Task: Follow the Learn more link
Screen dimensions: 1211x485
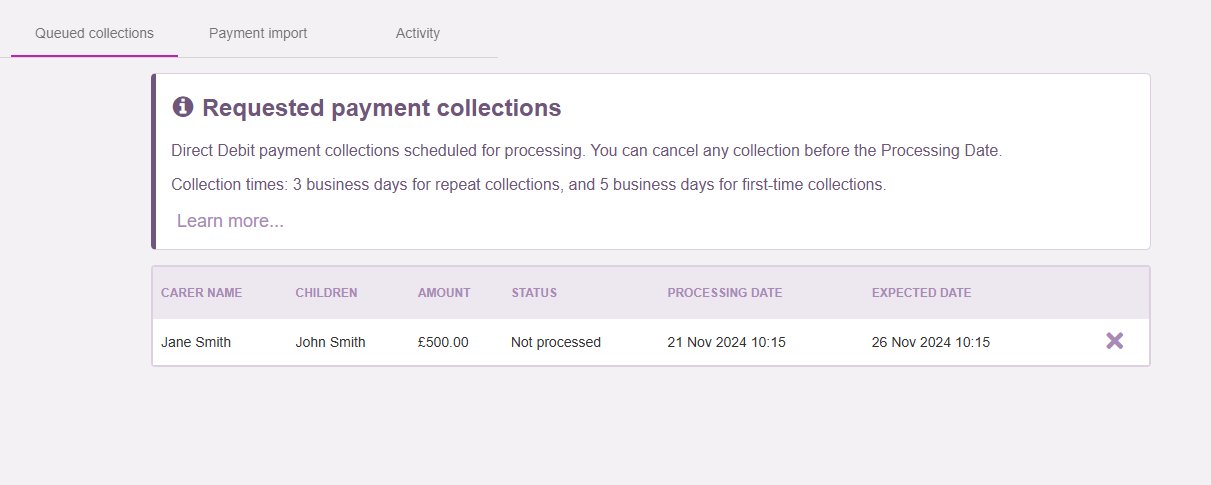Action: 230,221
